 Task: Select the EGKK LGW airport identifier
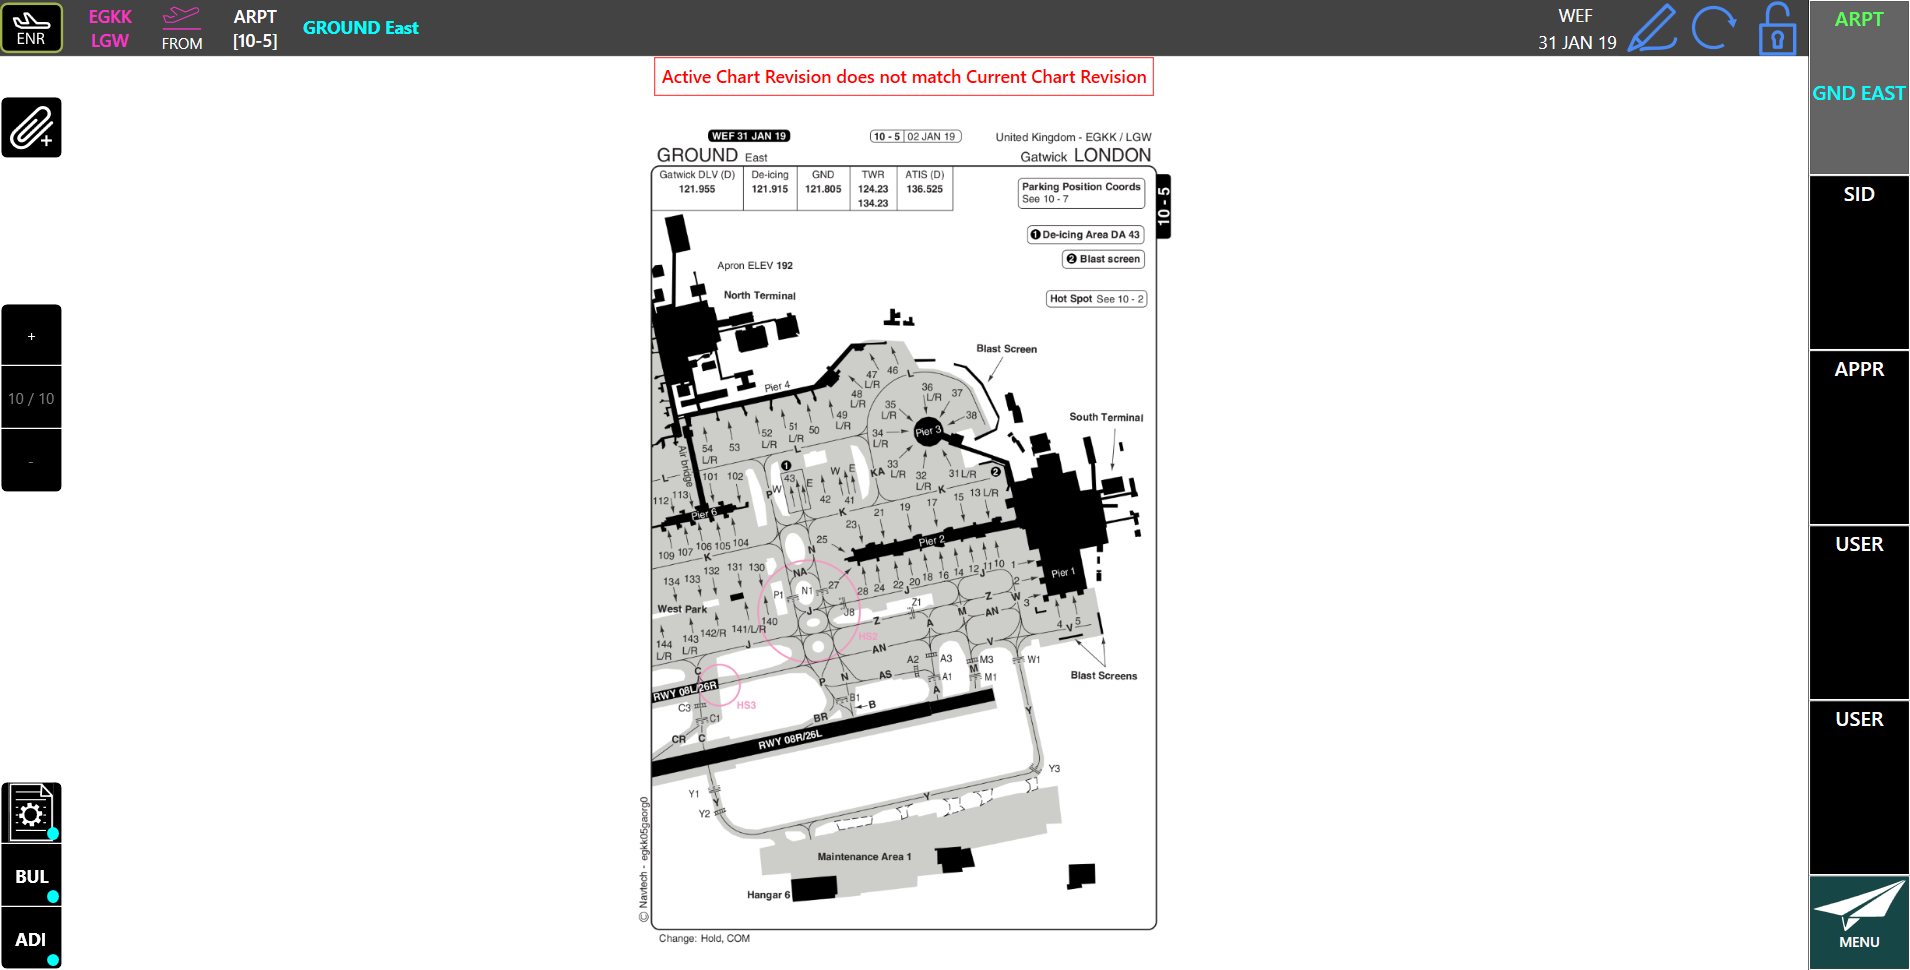110,28
